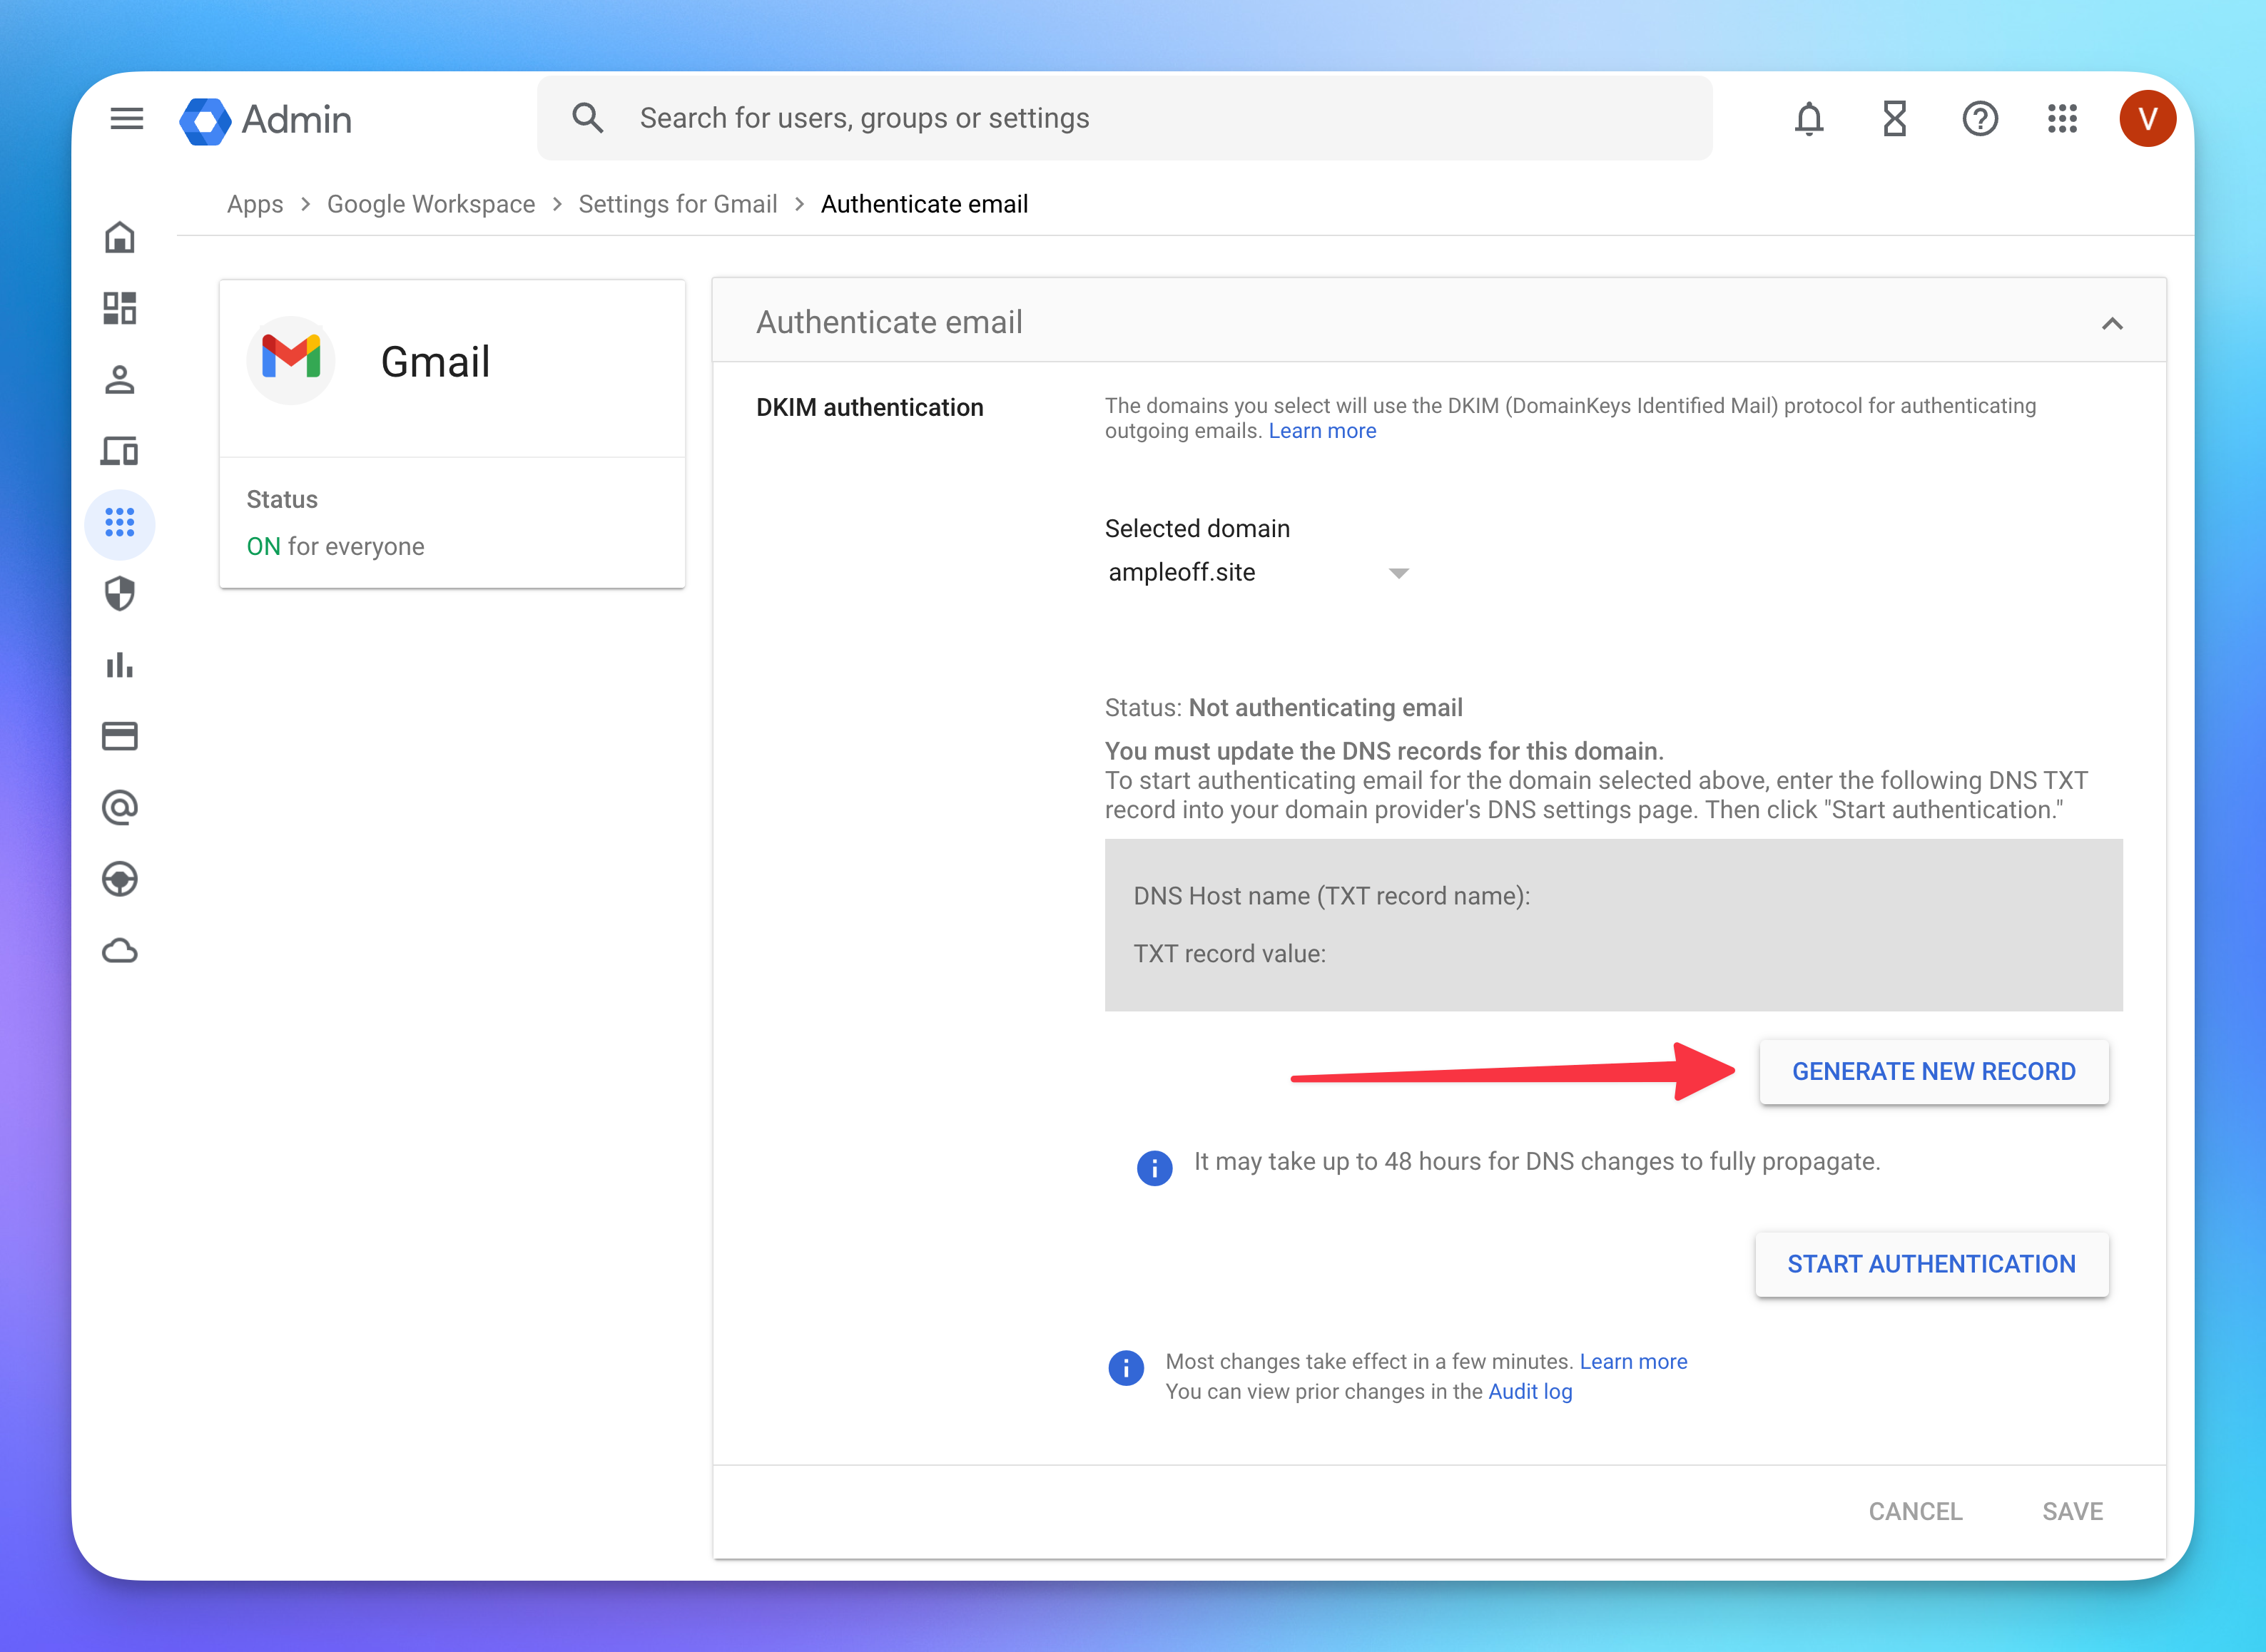Click the search users and settings field
2266x1652 pixels.
click(1124, 119)
